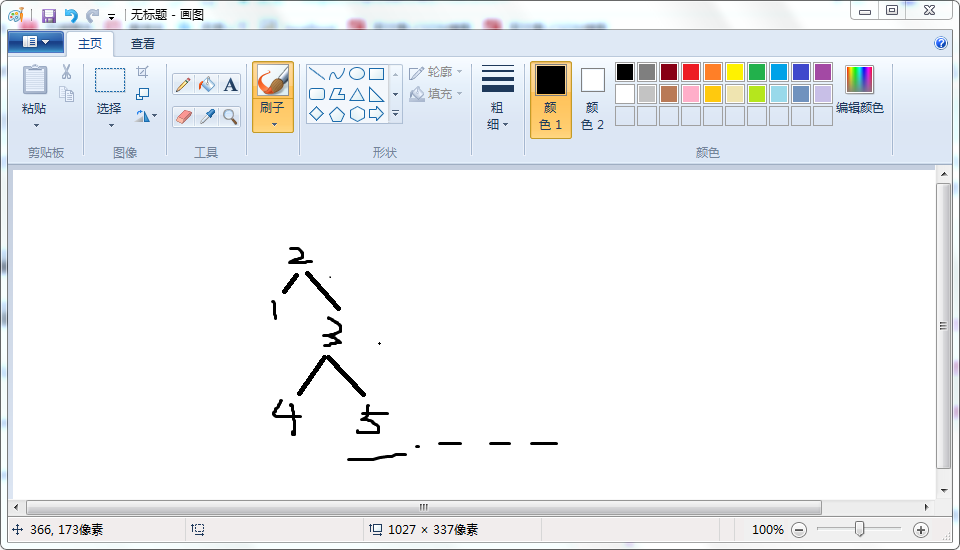This screenshot has height=550, width=960.
Task: Click the Paste clipboard icon
Action: (x=34, y=80)
